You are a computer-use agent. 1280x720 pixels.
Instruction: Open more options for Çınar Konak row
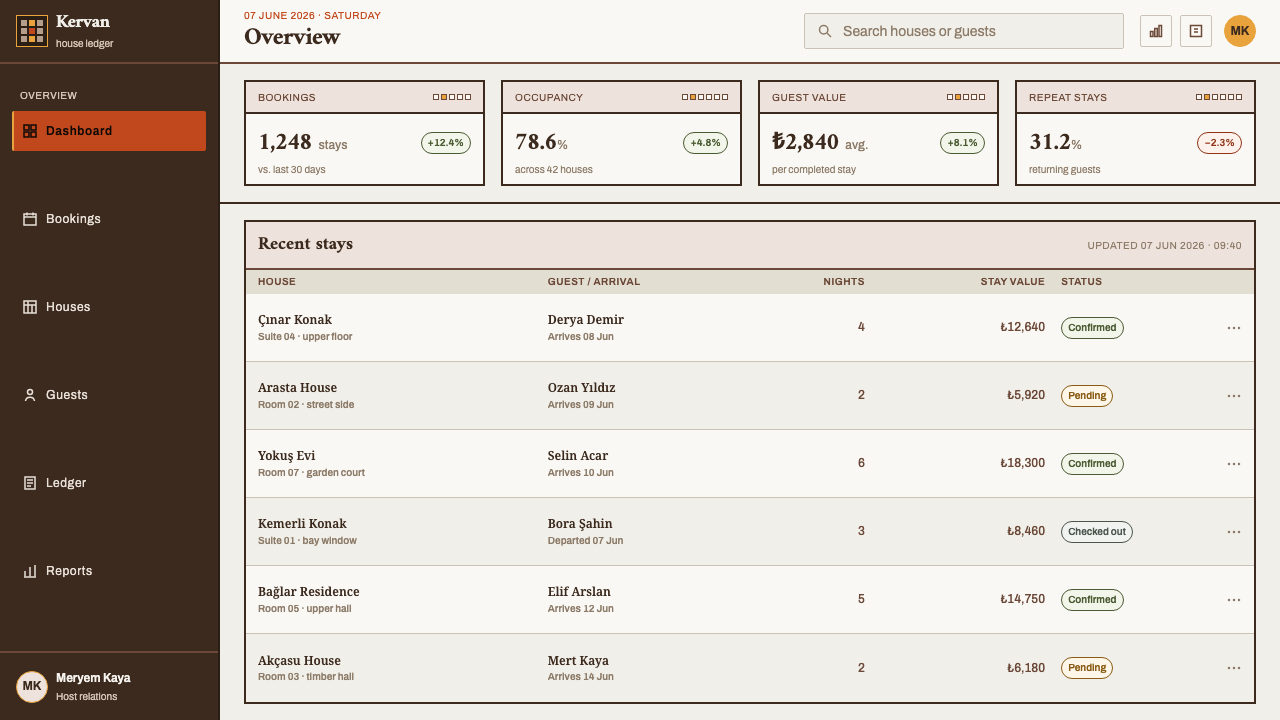[x=1234, y=328]
